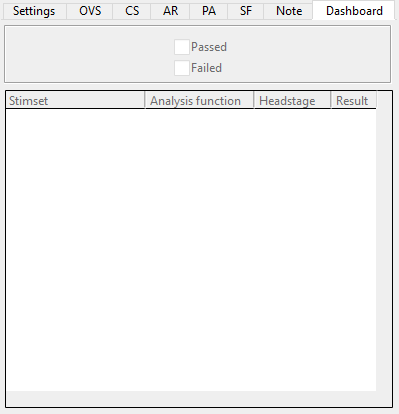The image size is (399, 414).
Task: Open the OVS tab
Action: point(90,11)
